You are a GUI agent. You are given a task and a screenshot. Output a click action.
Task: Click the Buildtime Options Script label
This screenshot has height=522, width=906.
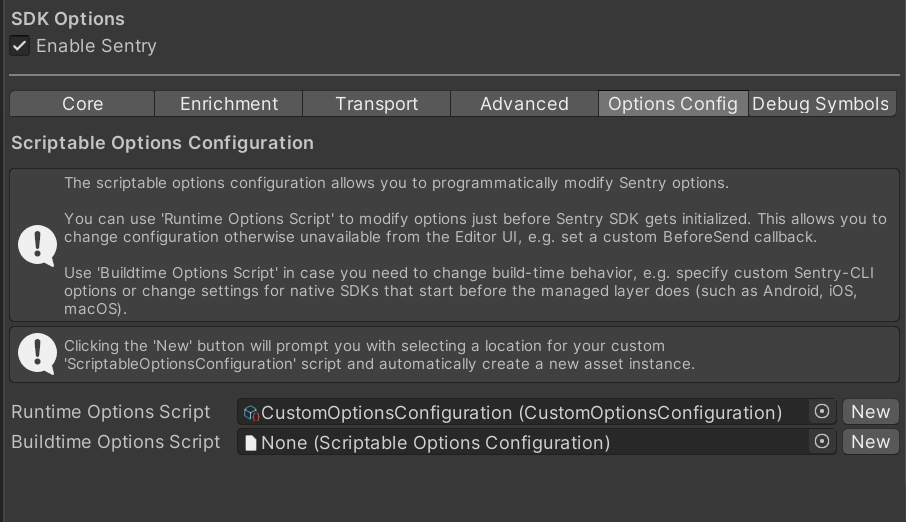coord(116,442)
